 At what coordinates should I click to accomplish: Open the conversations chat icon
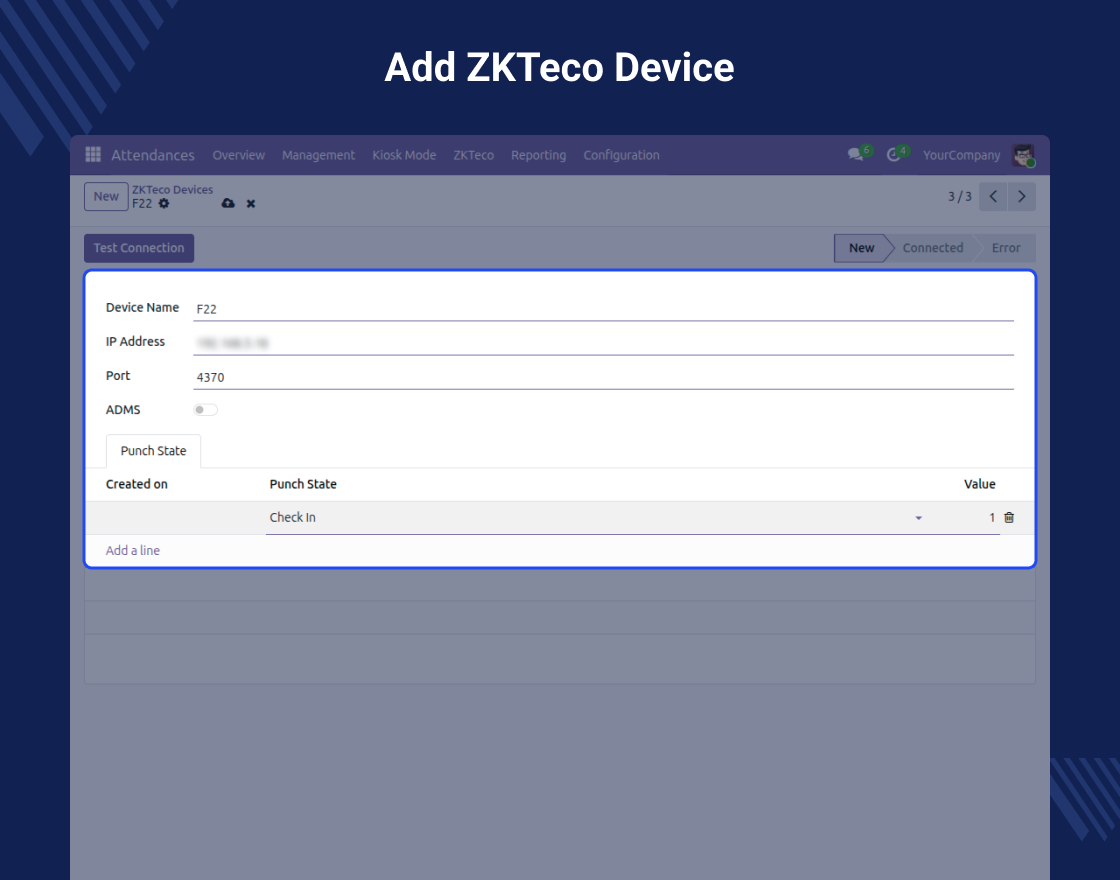click(855, 154)
